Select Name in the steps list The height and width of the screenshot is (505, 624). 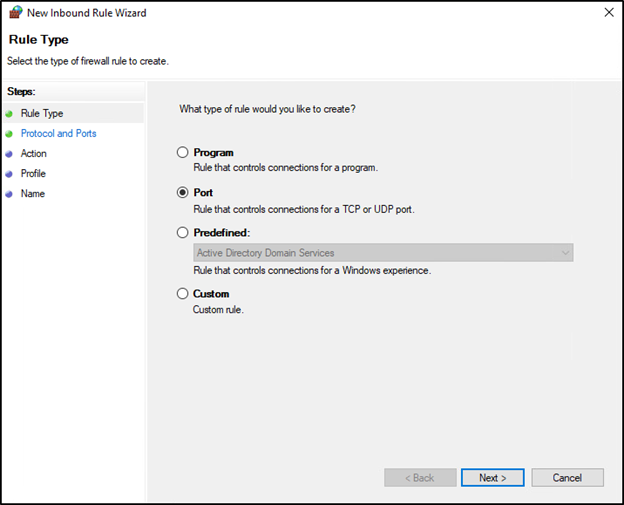coord(33,194)
